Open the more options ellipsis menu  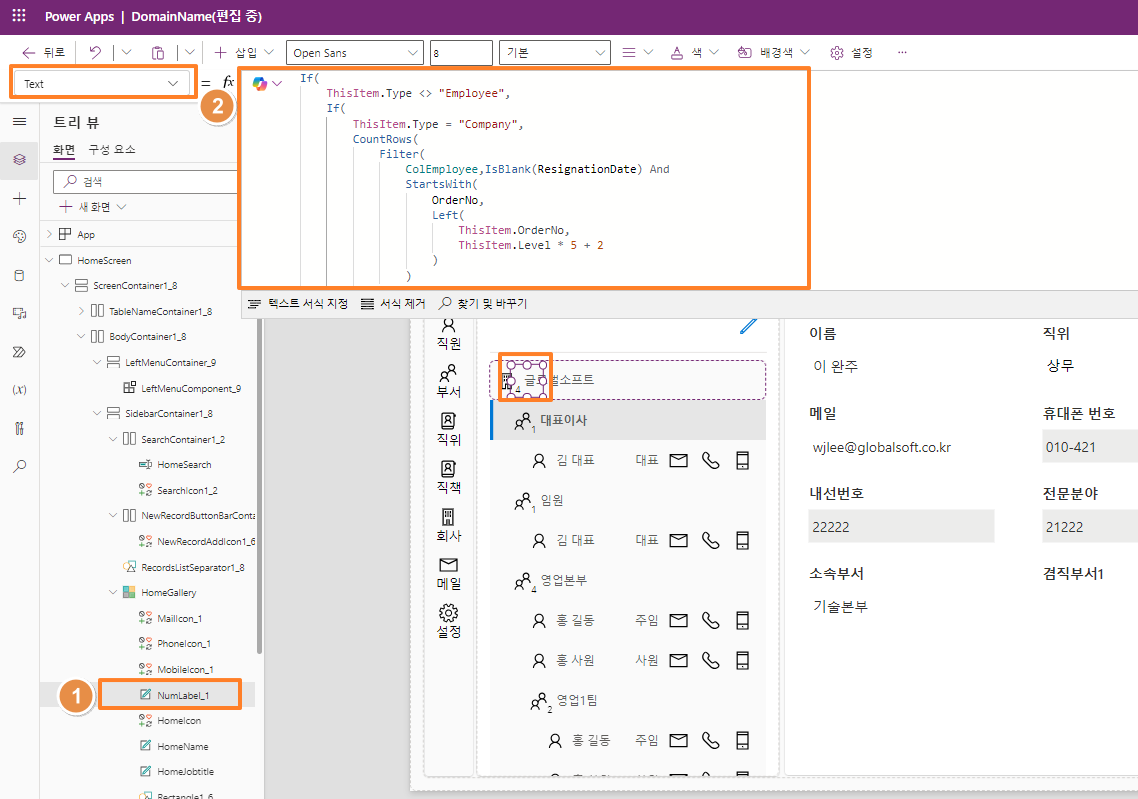902,52
